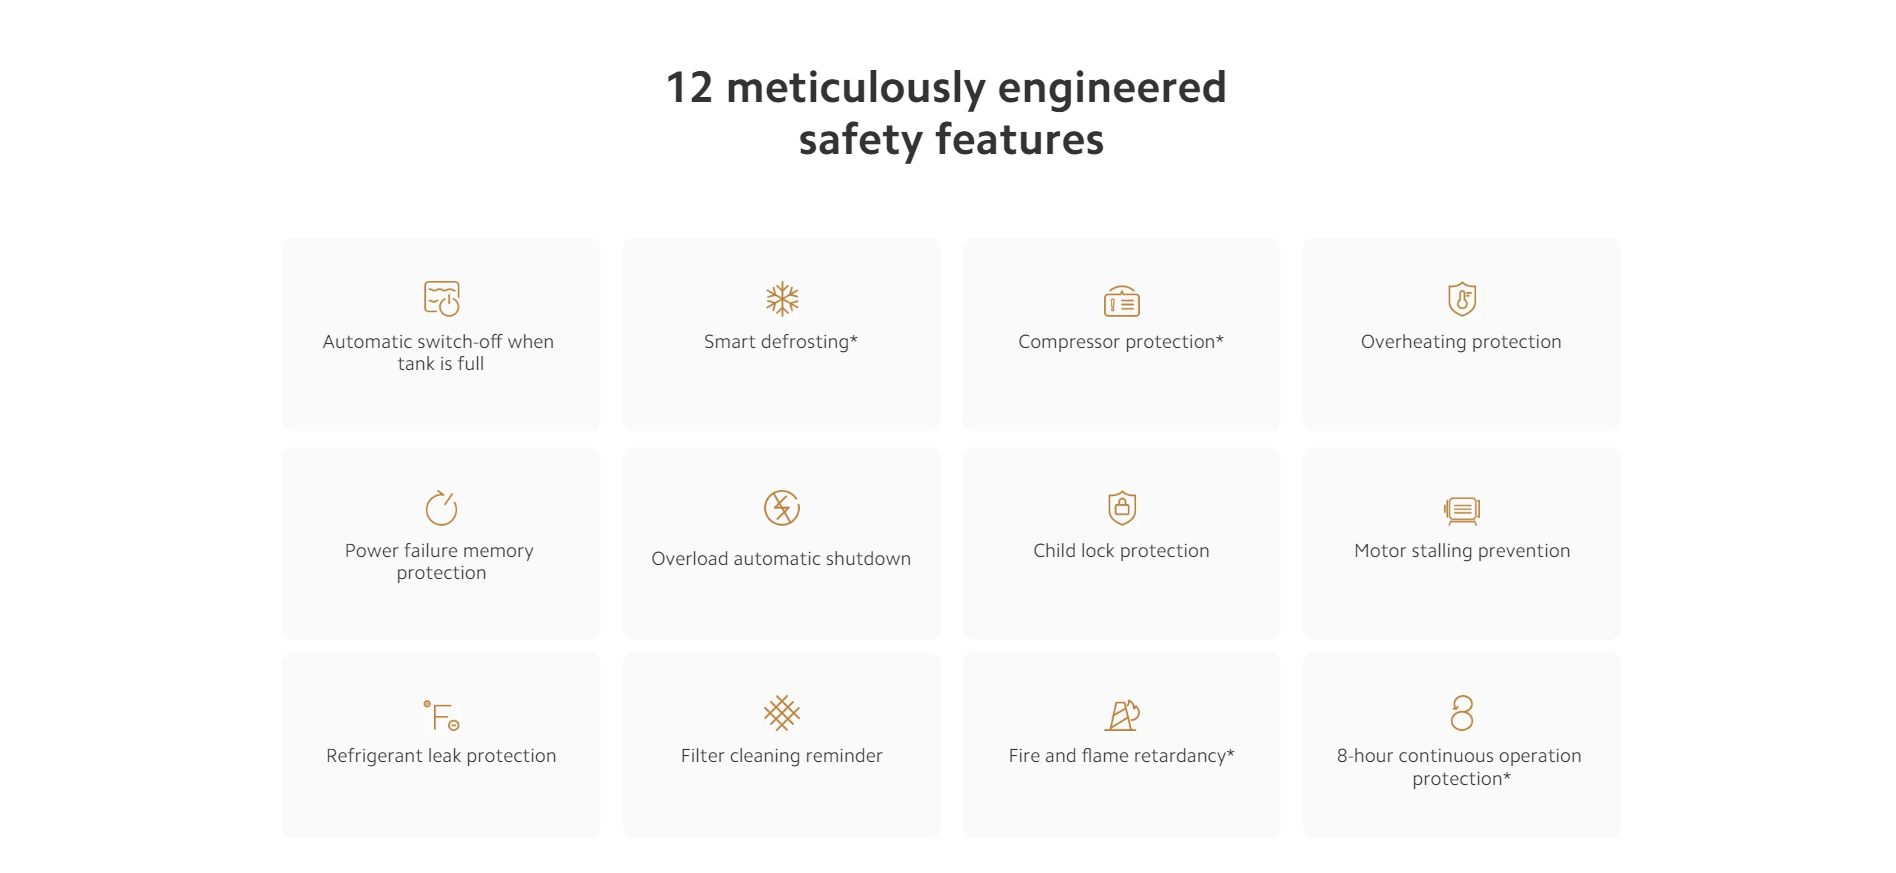This screenshot has width=1896, height=873.
Task: Click the Child lock protection text
Action: (1121, 551)
